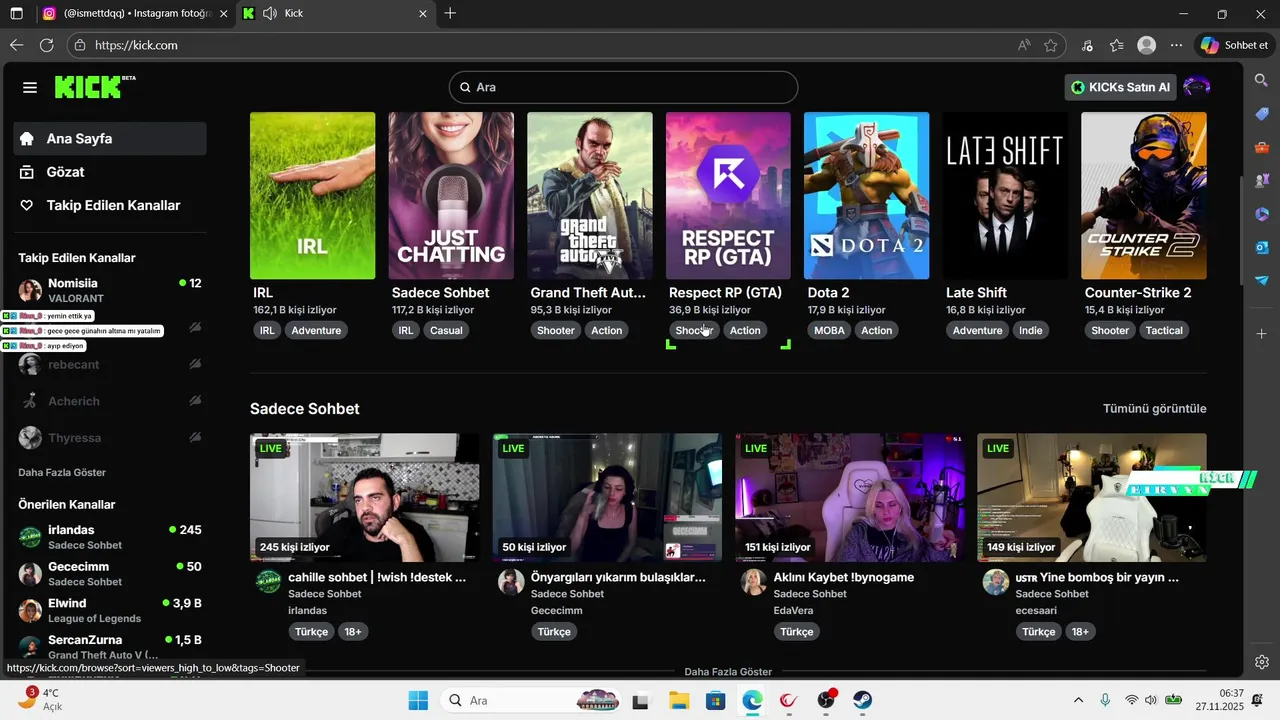Open the favorites list icon

click(1117, 45)
